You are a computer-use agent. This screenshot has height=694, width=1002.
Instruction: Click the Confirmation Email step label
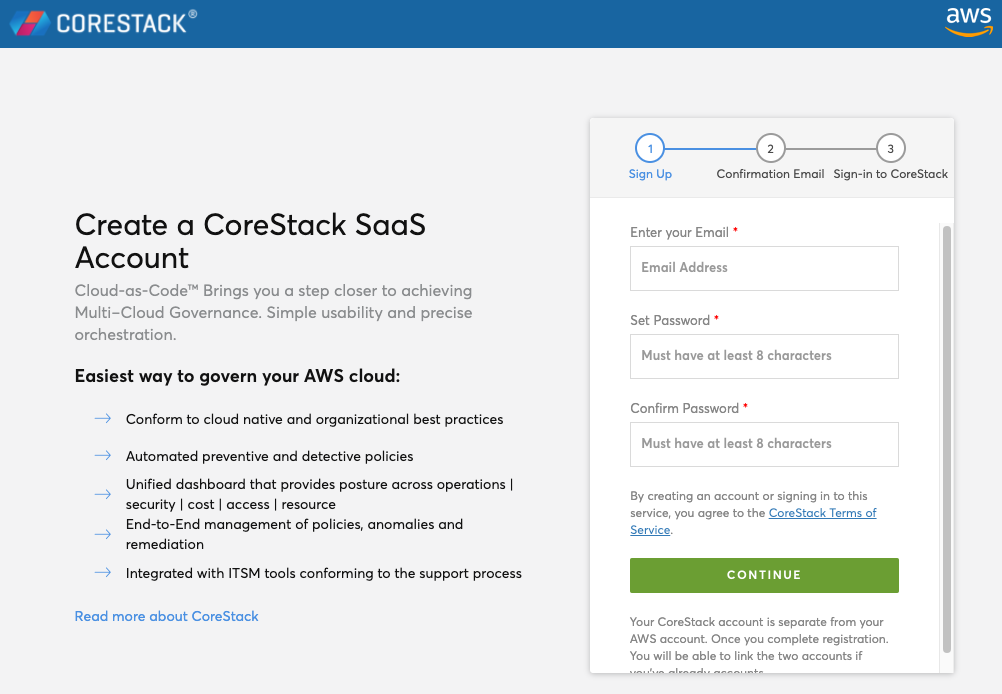click(x=770, y=174)
